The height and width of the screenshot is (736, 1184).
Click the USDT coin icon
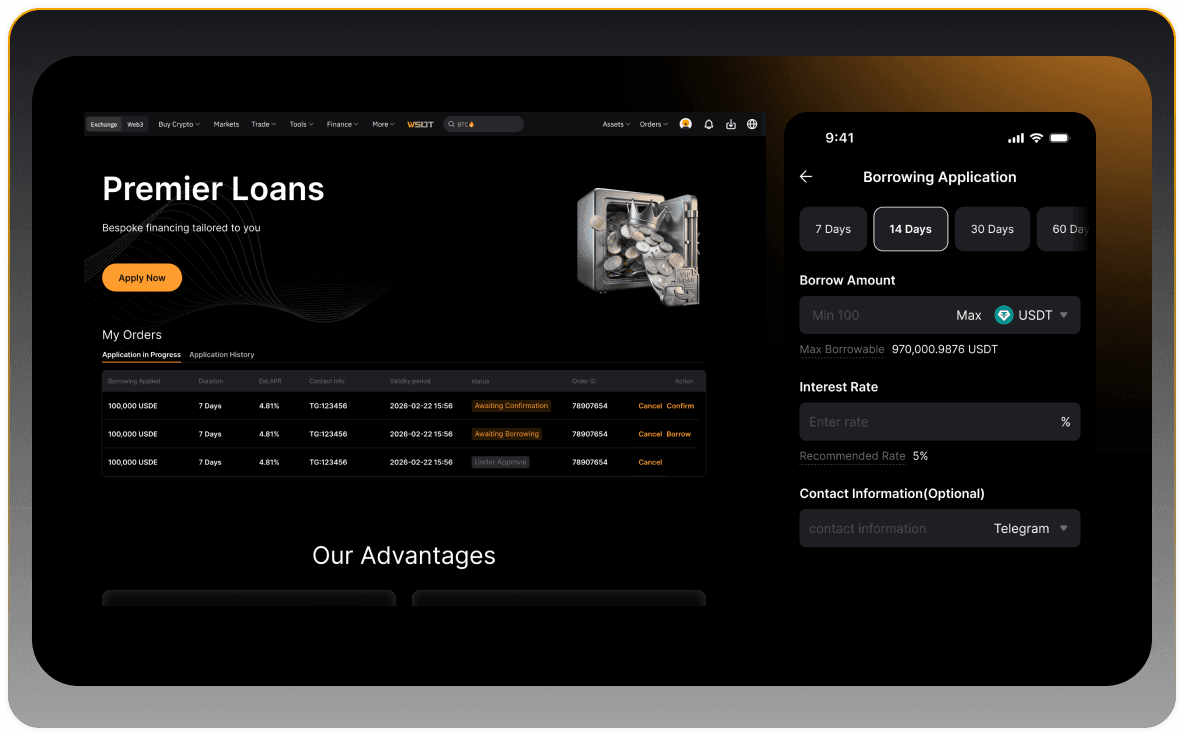point(1004,315)
